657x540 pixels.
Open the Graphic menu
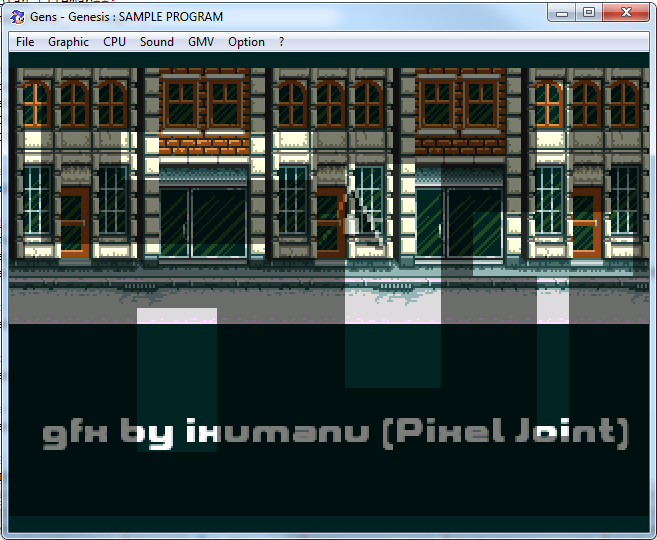tap(68, 42)
